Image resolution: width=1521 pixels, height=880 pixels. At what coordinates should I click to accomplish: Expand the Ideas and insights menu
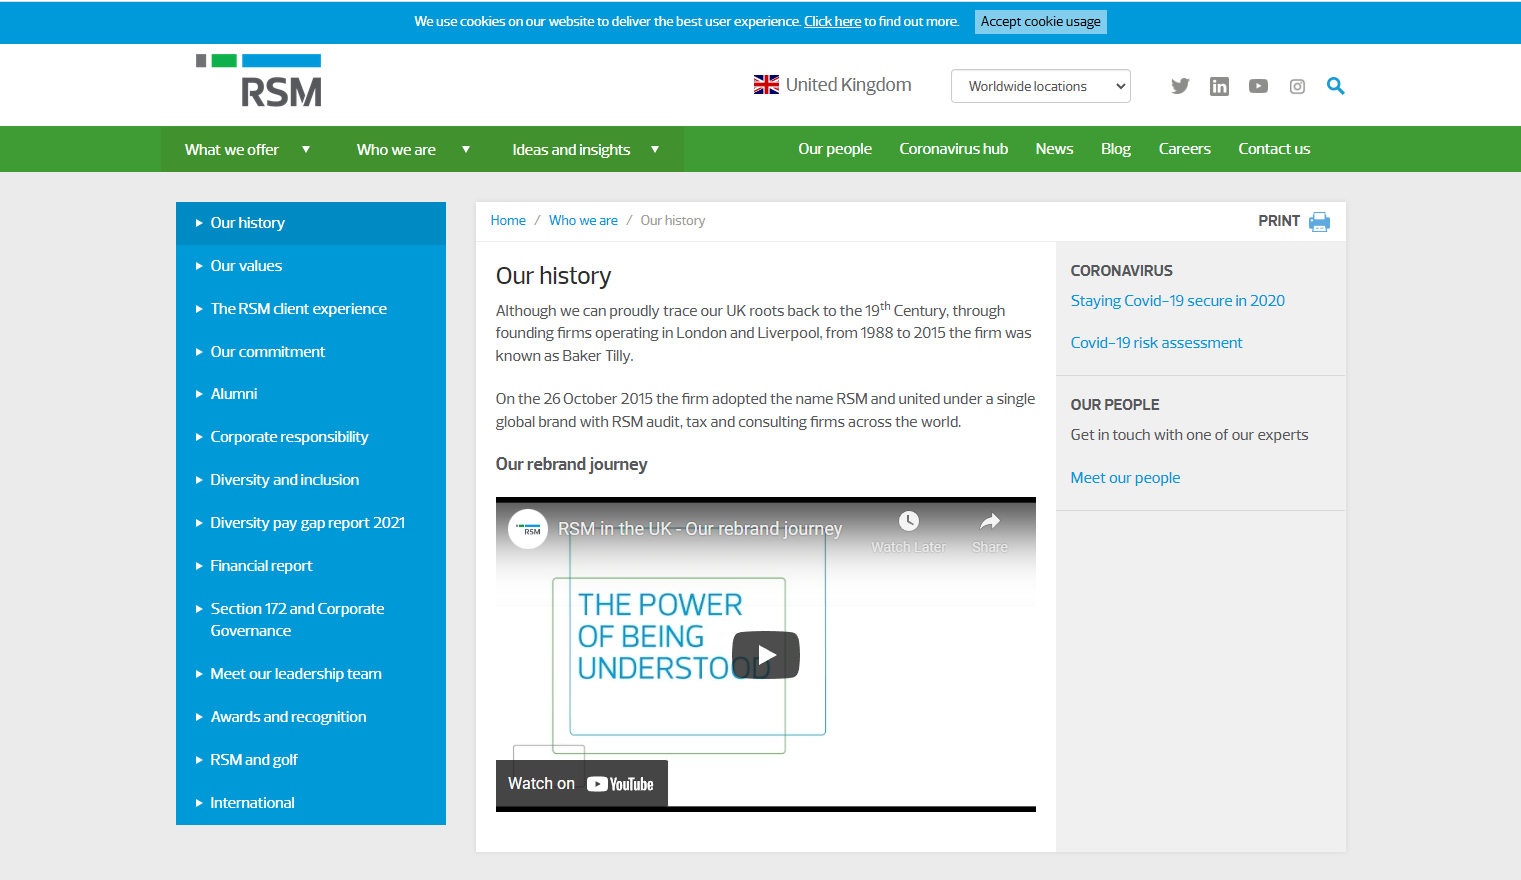tap(585, 150)
